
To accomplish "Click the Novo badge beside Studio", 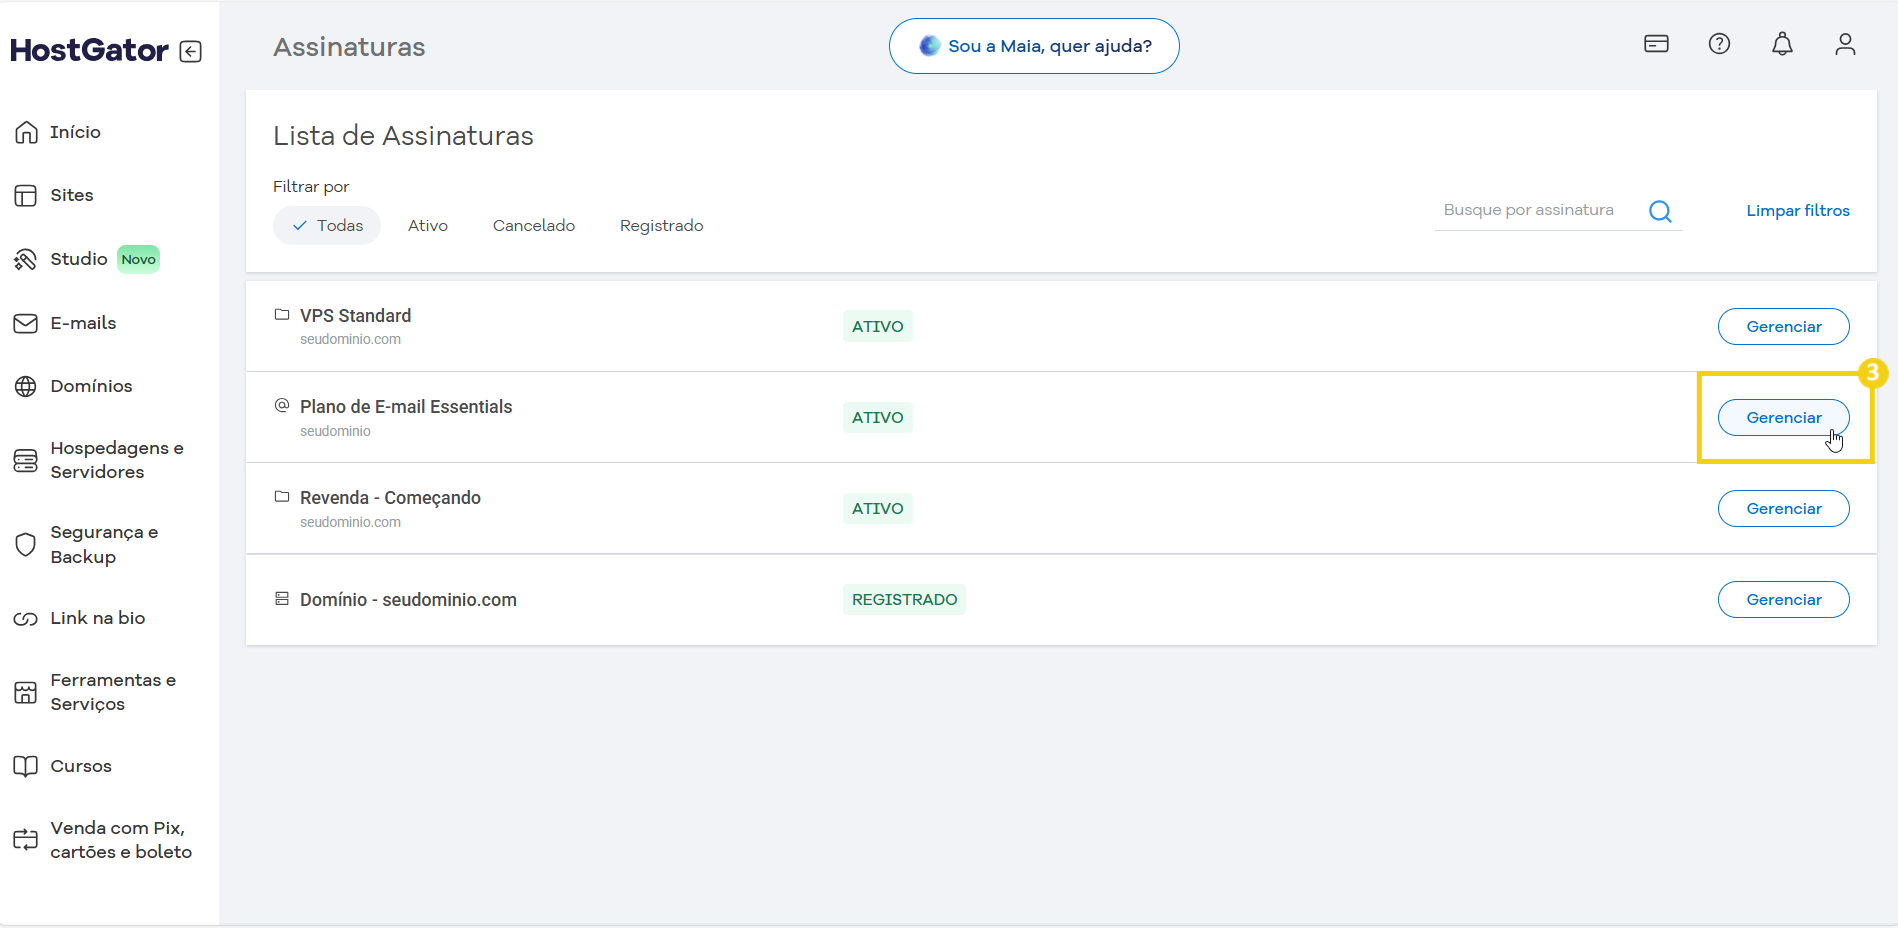I will (138, 259).
